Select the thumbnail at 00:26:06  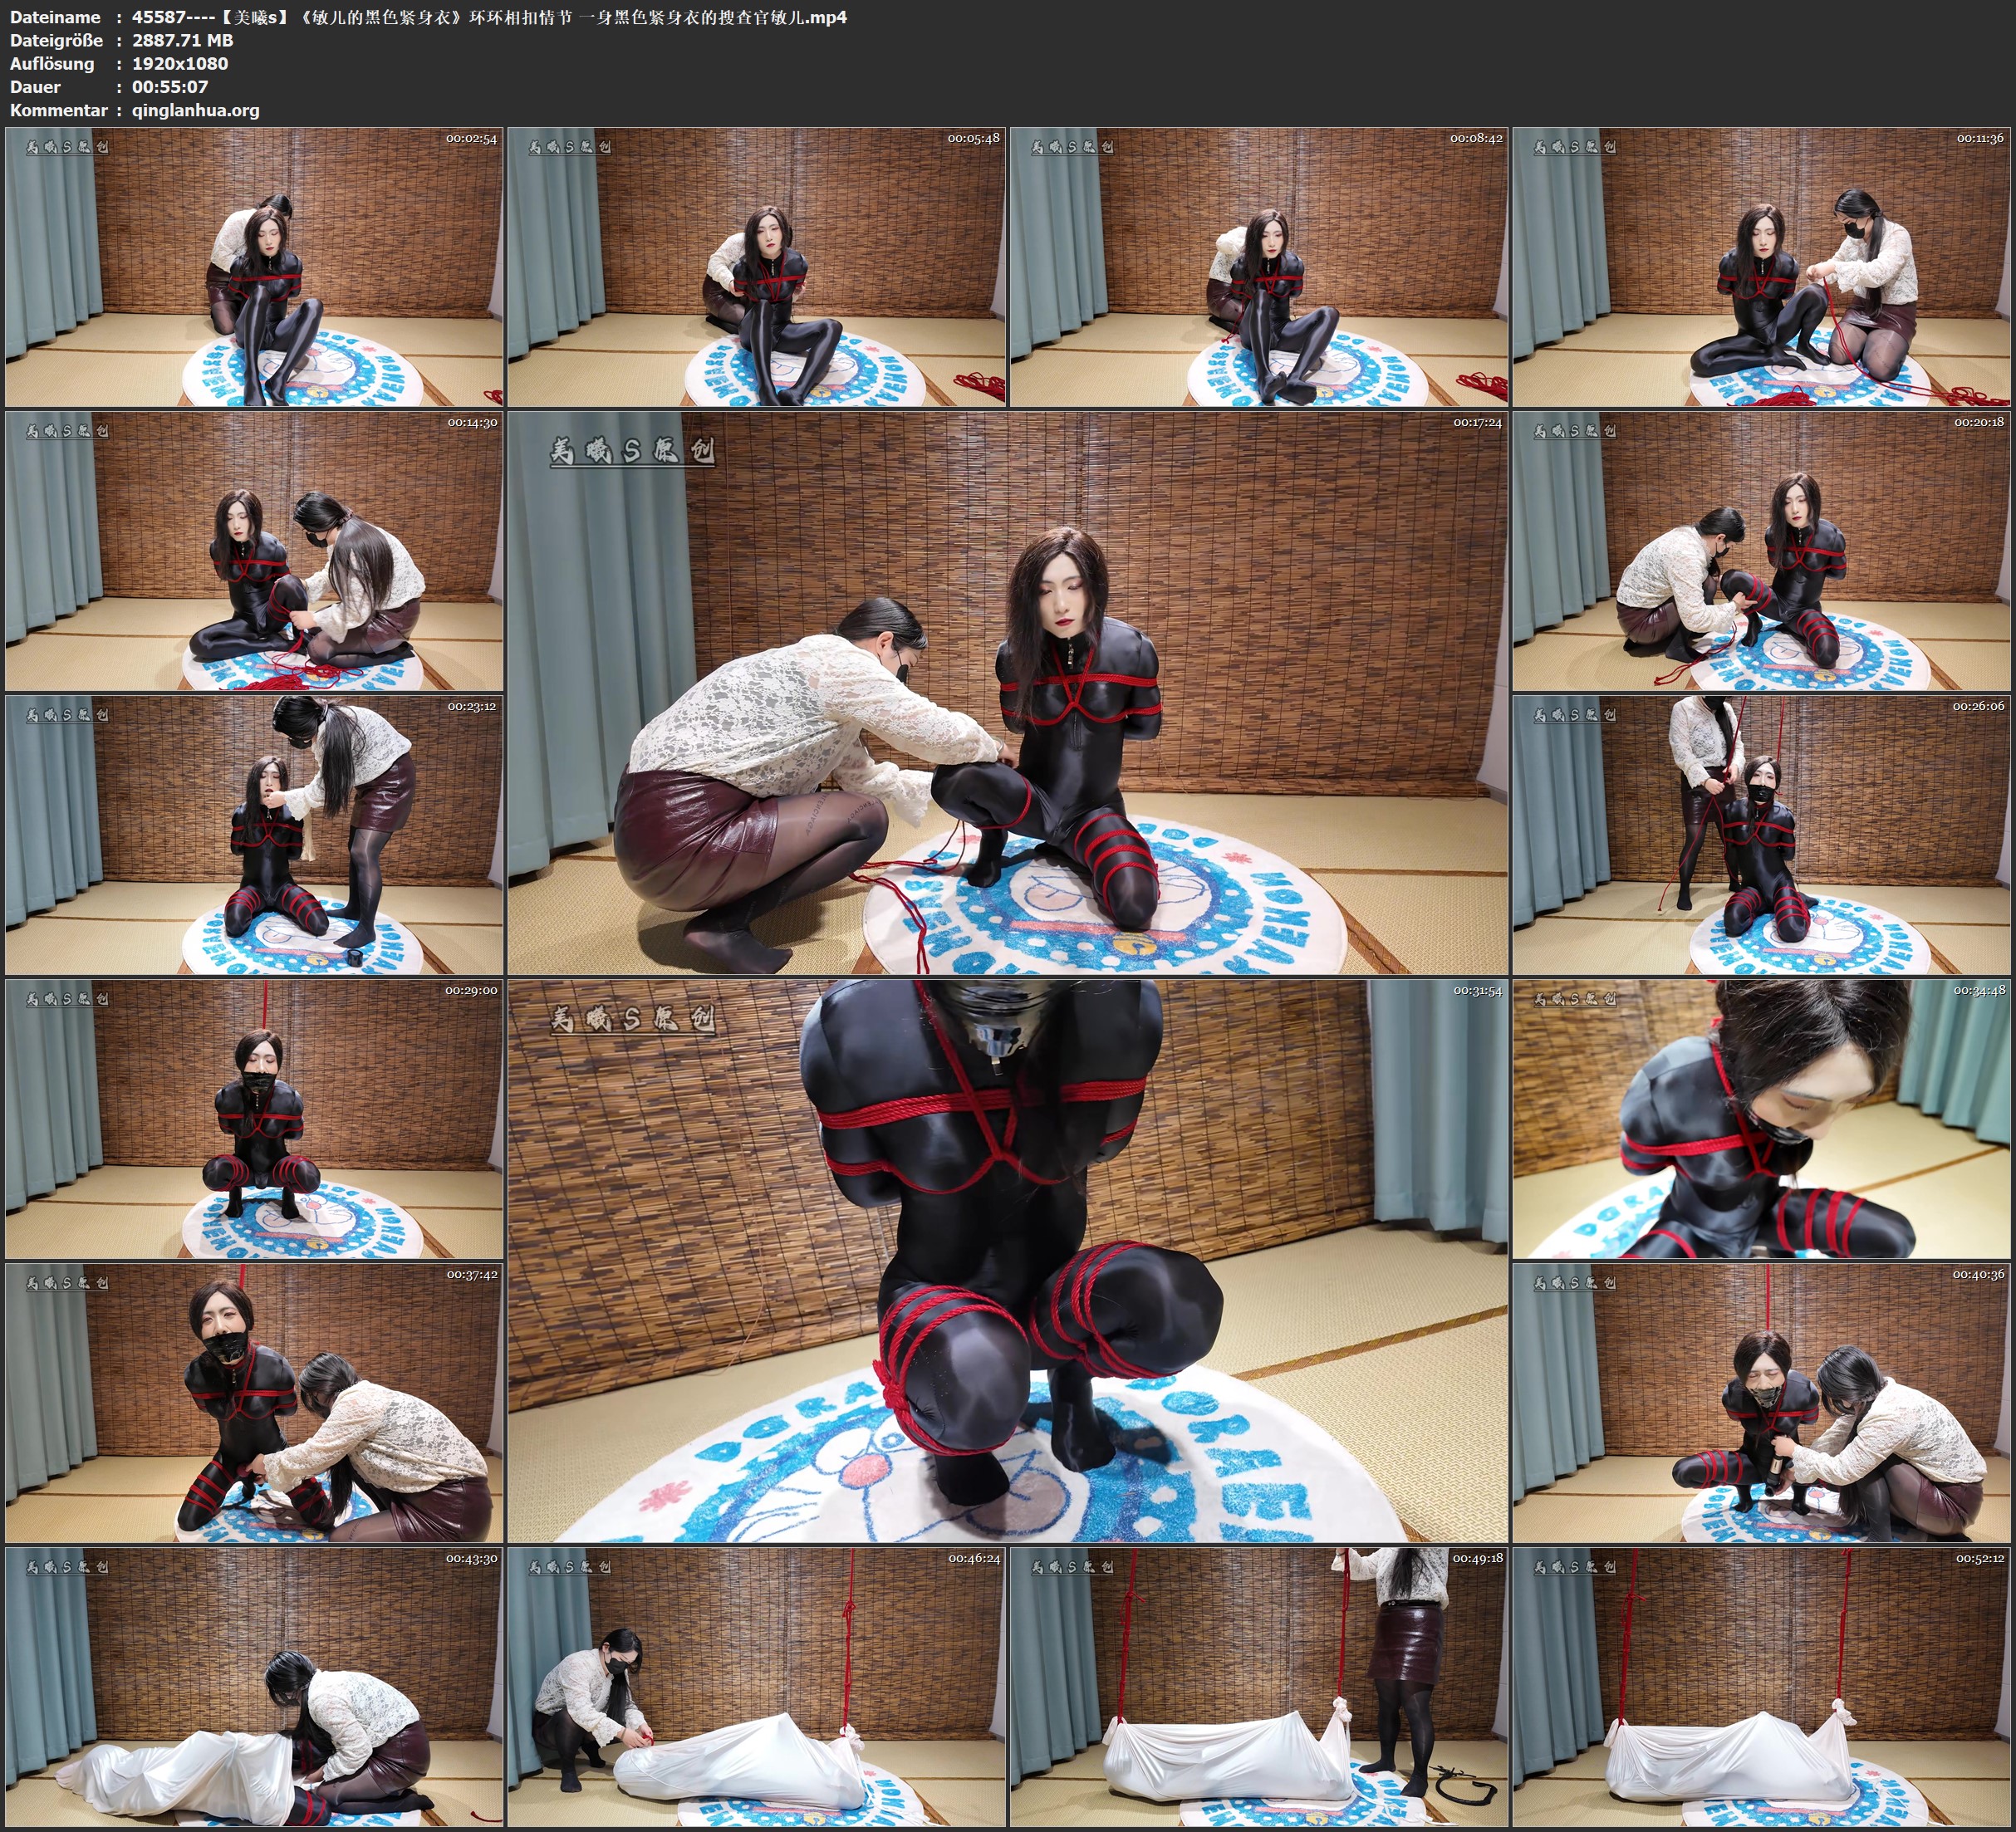coord(1761,835)
